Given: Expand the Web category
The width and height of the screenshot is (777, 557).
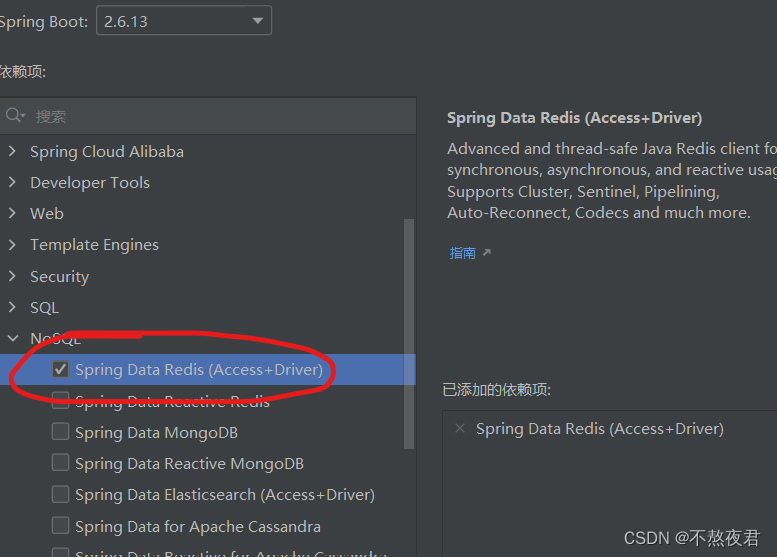Looking at the screenshot, I should (x=12, y=214).
